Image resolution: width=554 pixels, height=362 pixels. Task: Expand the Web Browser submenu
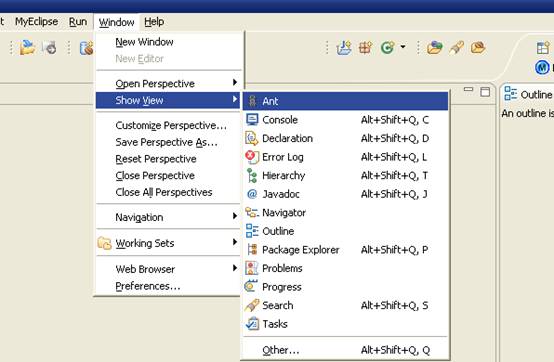point(168,269)
